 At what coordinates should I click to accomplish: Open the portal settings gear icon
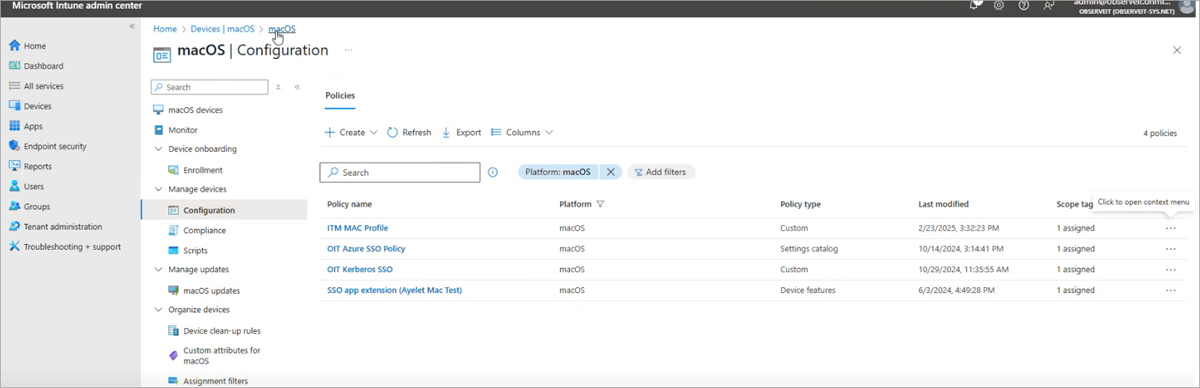tap(998, 5)
